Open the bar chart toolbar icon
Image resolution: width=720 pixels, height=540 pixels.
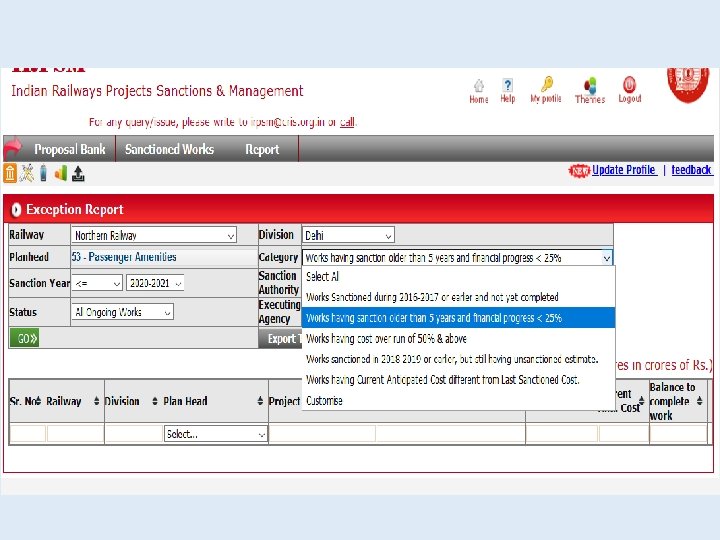pos(61,173)
